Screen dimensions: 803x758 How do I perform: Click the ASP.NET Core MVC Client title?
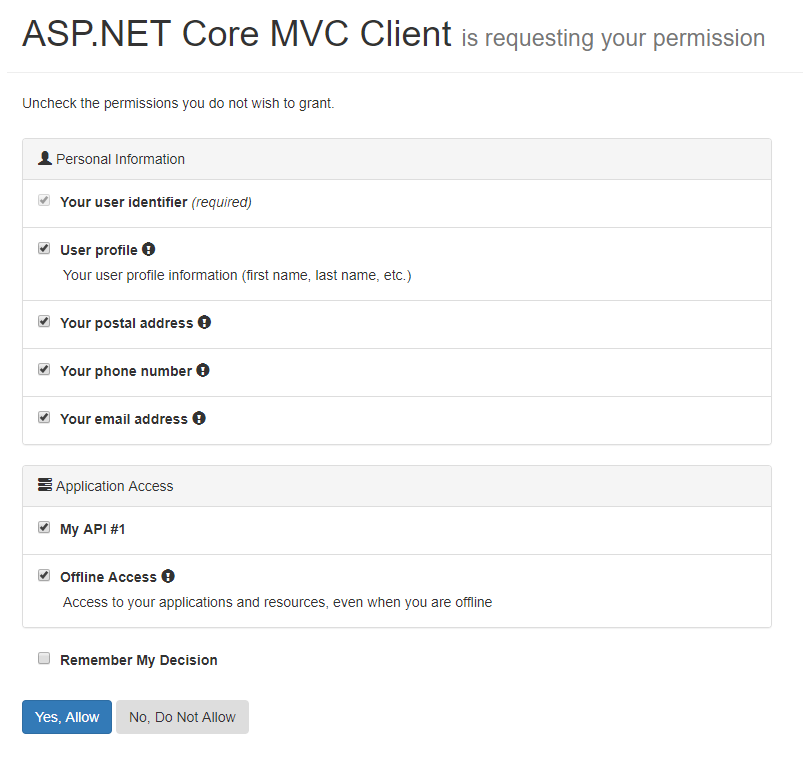[237, 35]
